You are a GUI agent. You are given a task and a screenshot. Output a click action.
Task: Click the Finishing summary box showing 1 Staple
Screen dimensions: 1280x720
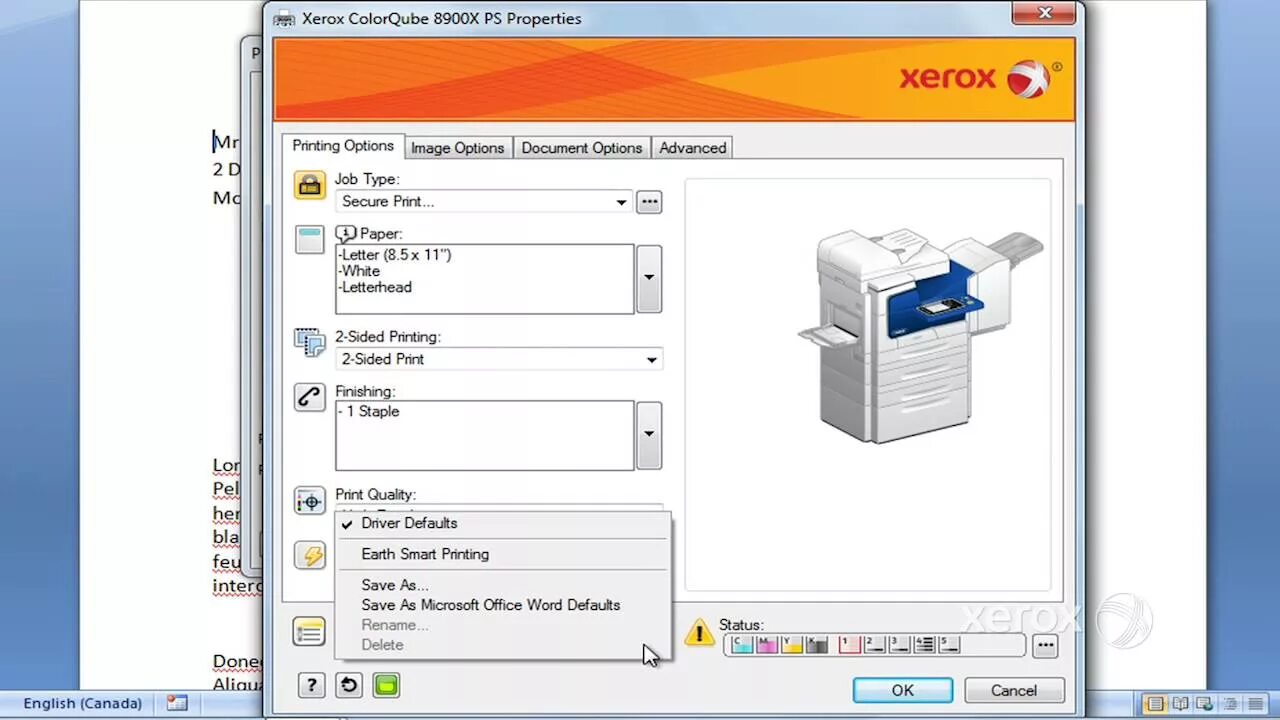(484, 435)
